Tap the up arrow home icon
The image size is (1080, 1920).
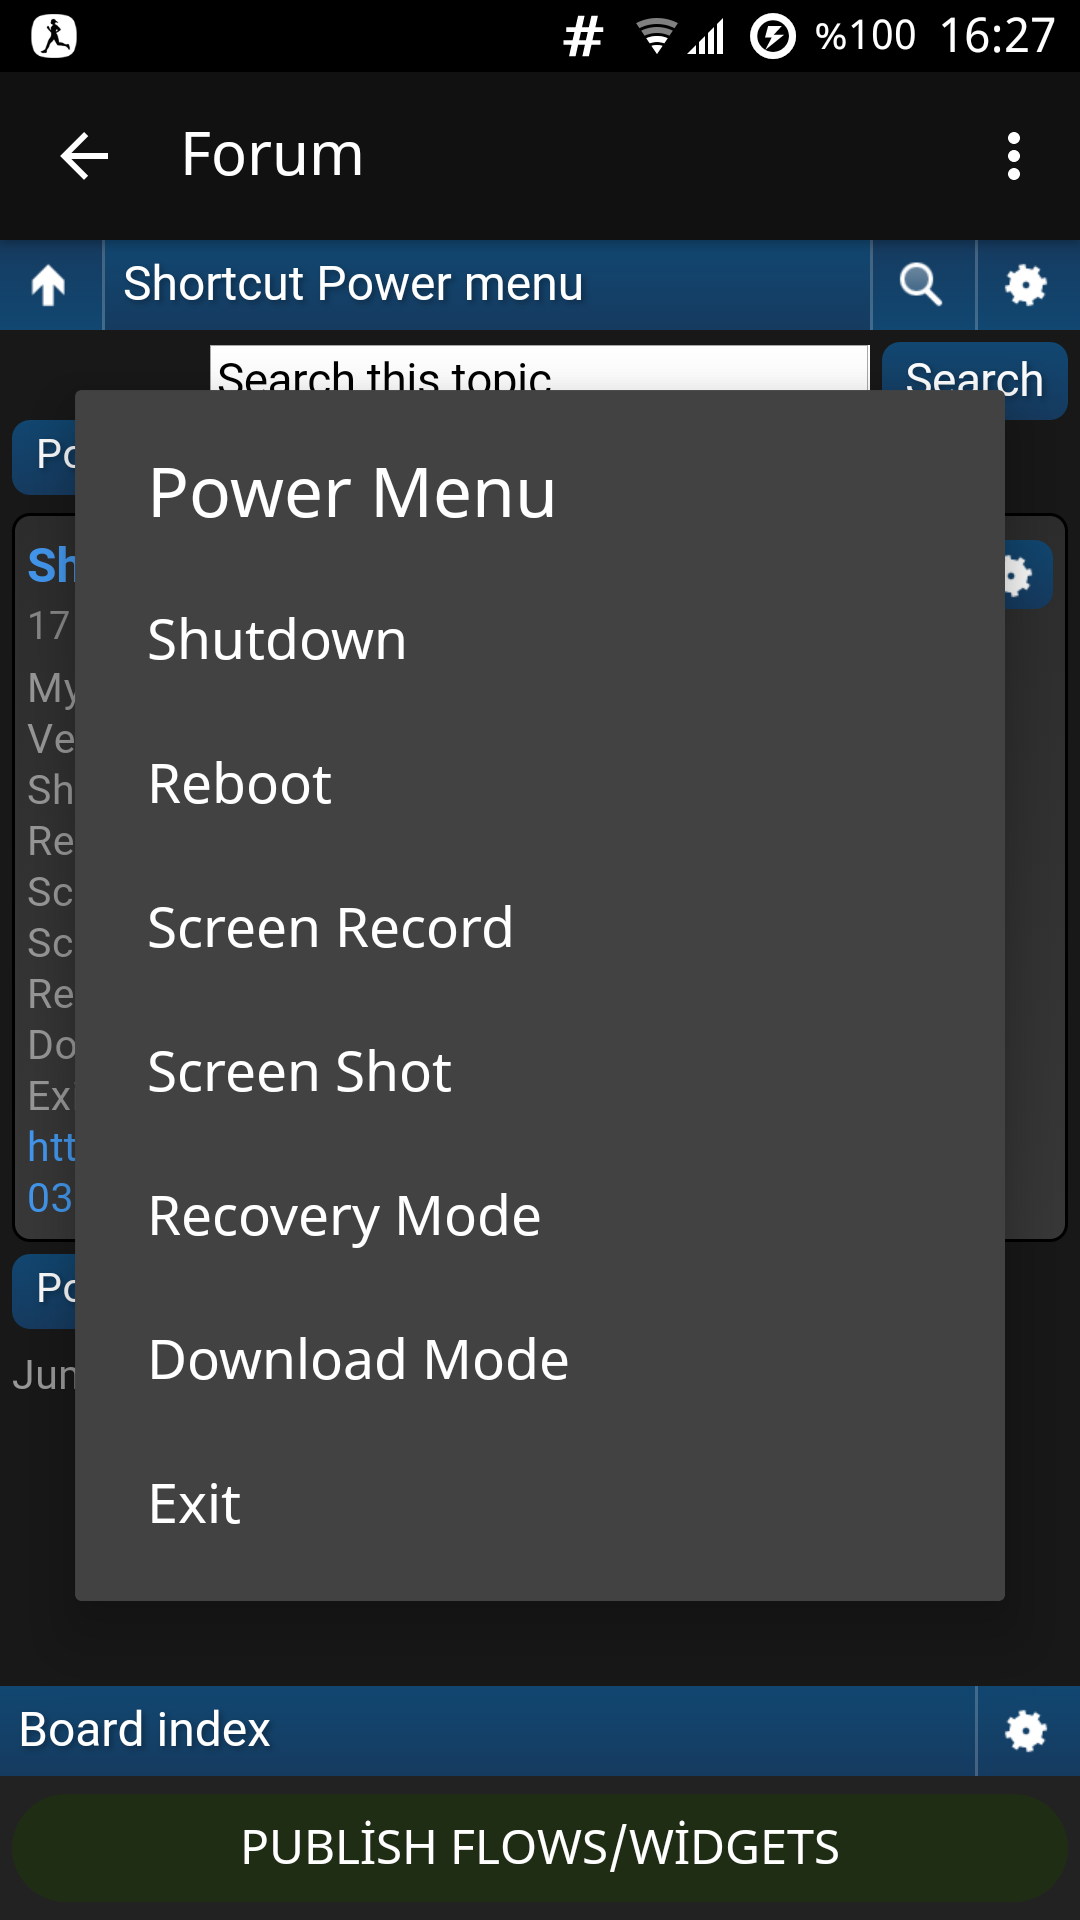(49, 285)
